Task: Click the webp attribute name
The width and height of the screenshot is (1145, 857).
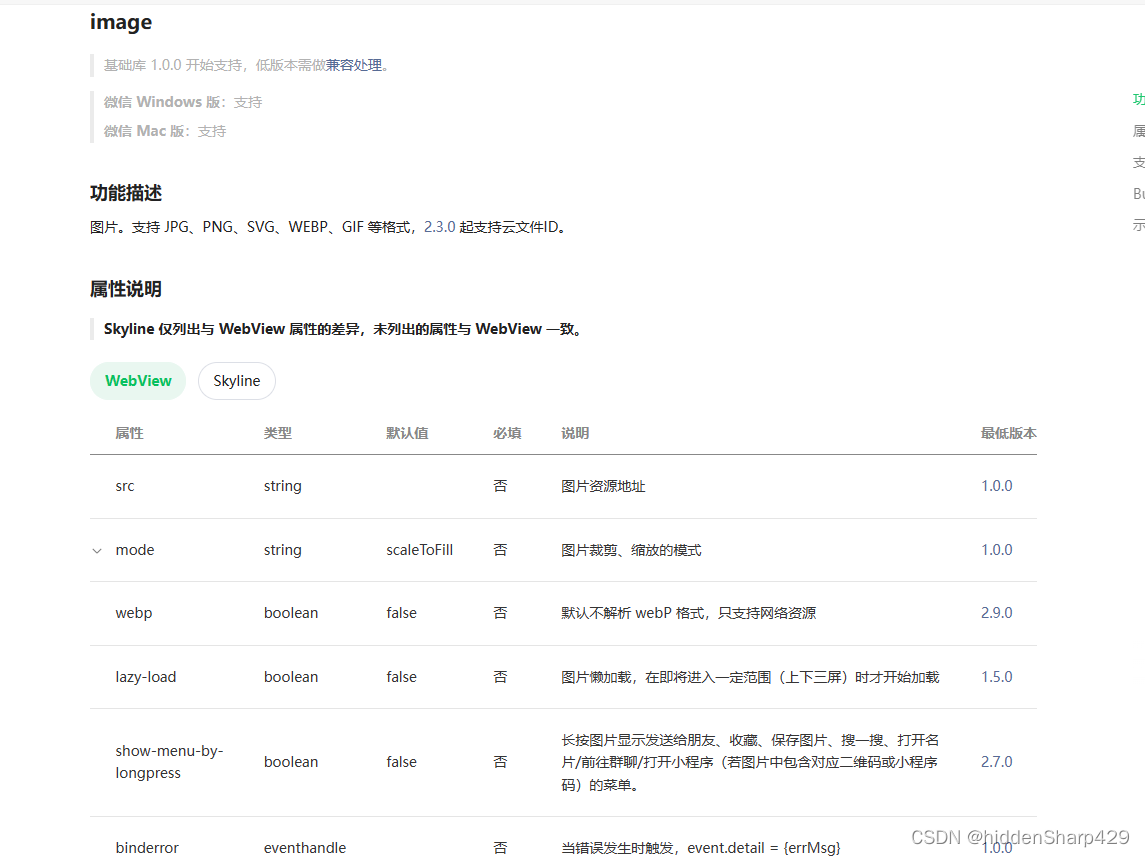Action: [x=133, y=612]
